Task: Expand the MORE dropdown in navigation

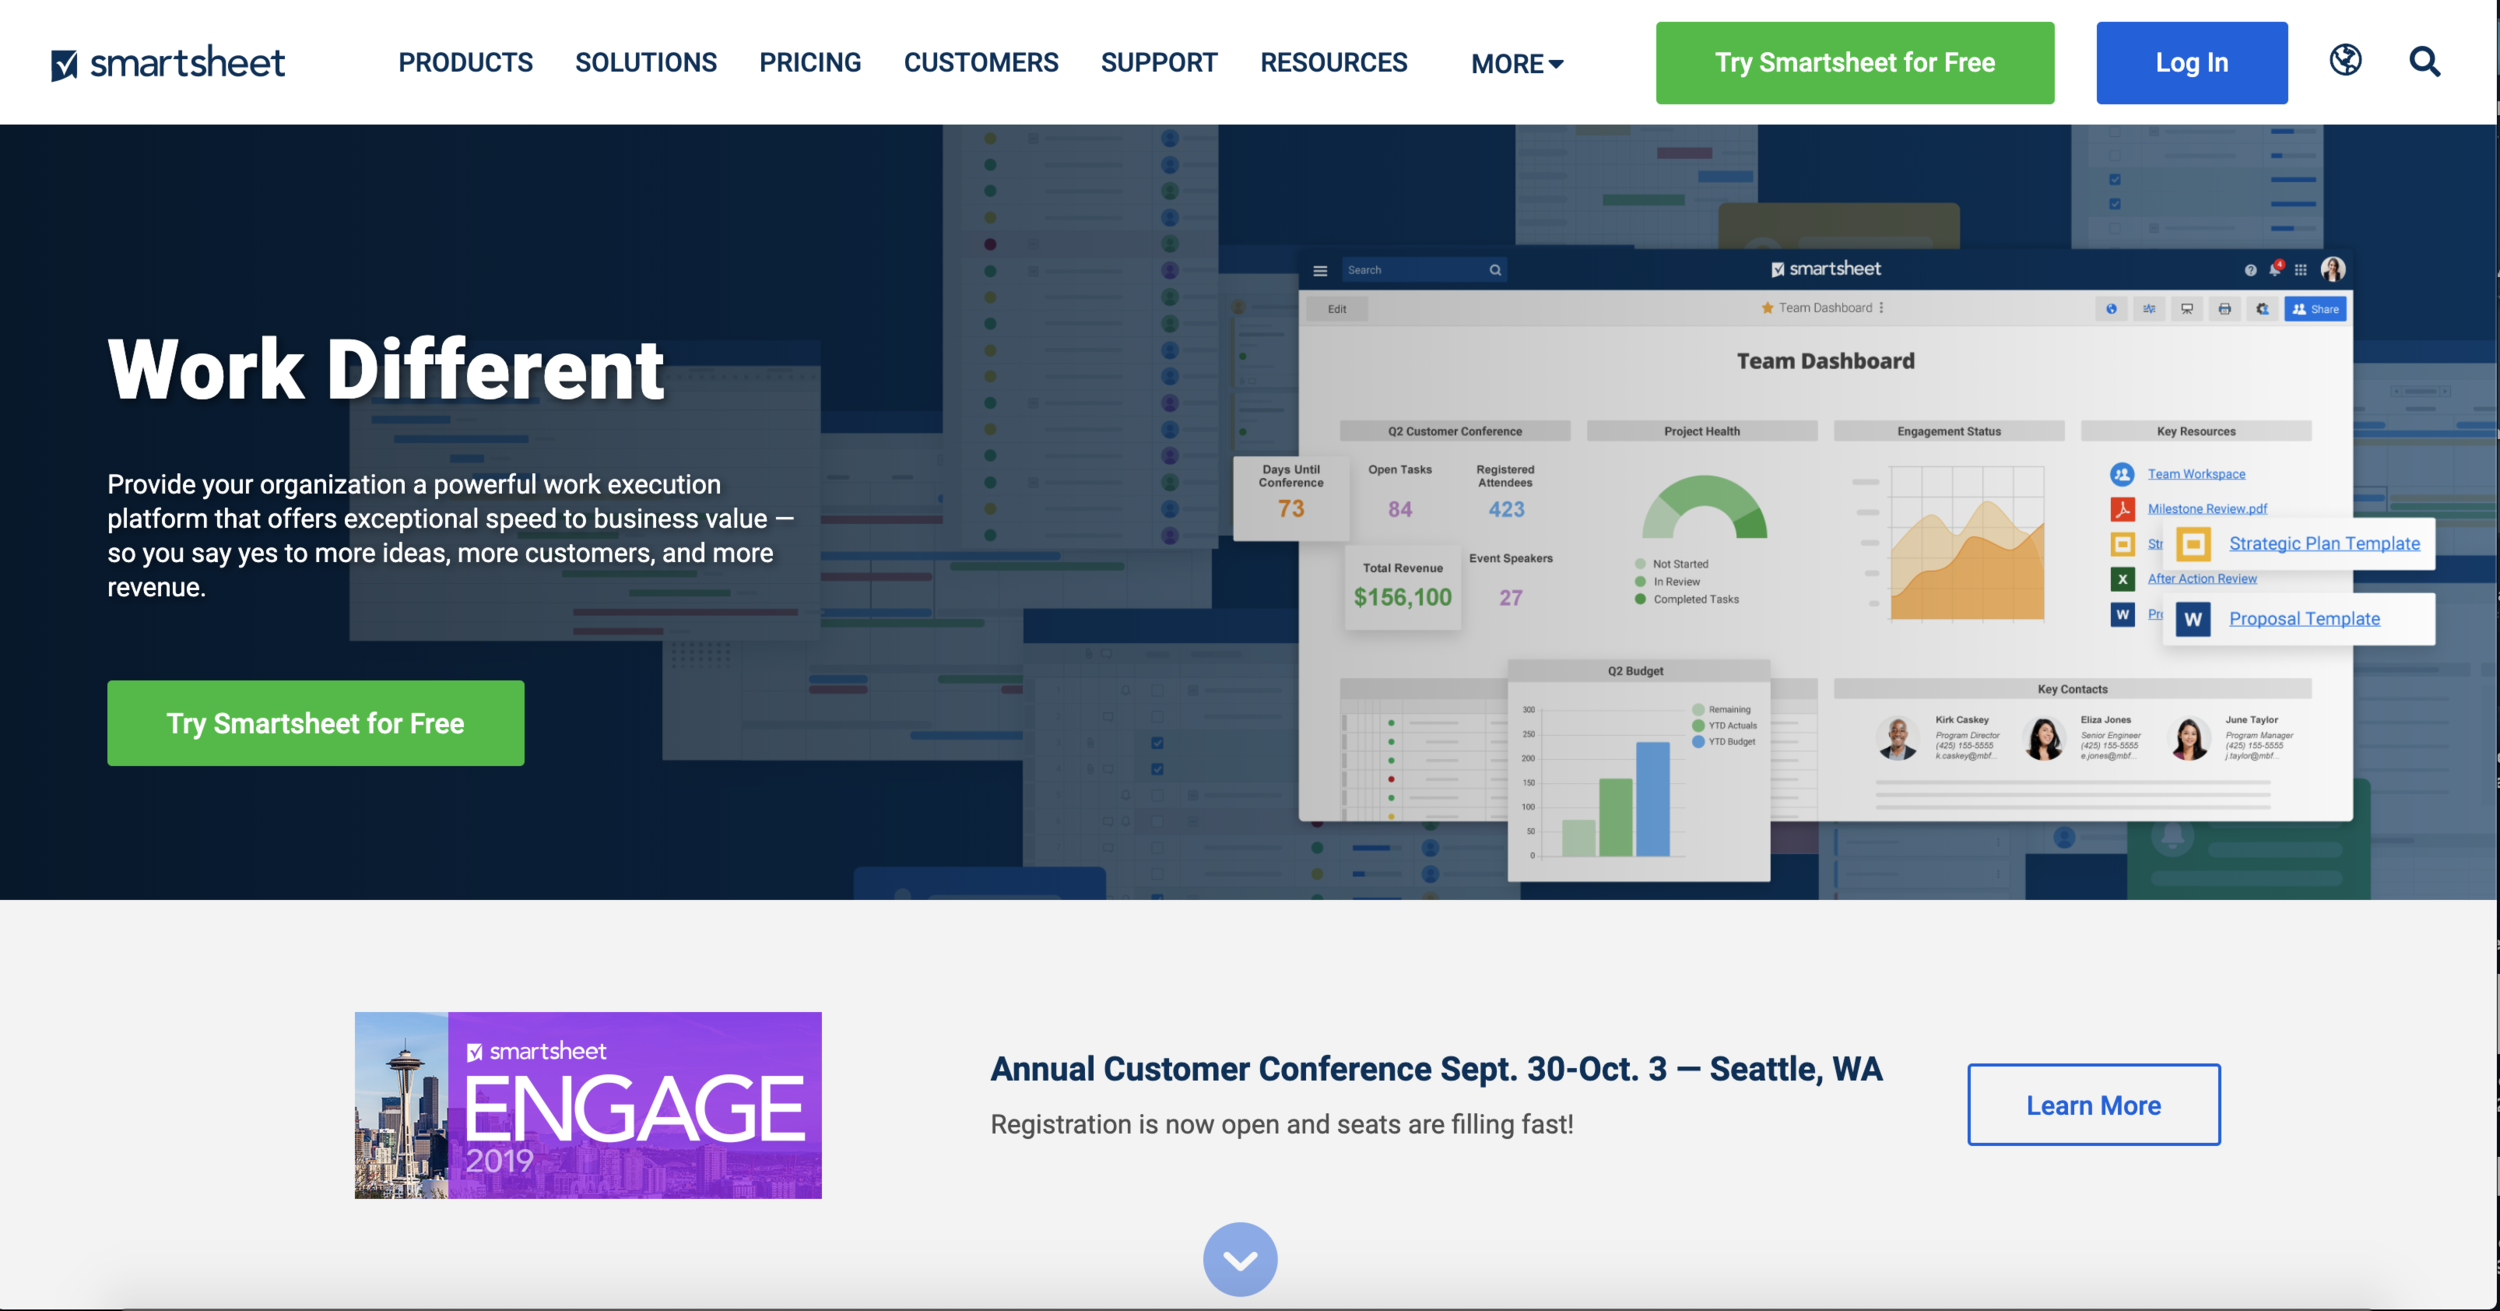Action: click(x=1517, y=64)
